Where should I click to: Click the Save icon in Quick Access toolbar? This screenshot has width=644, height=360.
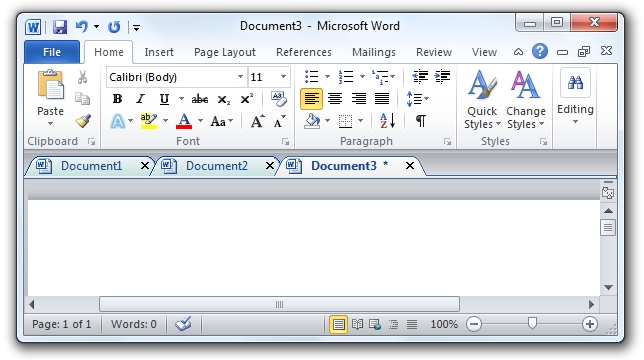click(x=60, y=27)
